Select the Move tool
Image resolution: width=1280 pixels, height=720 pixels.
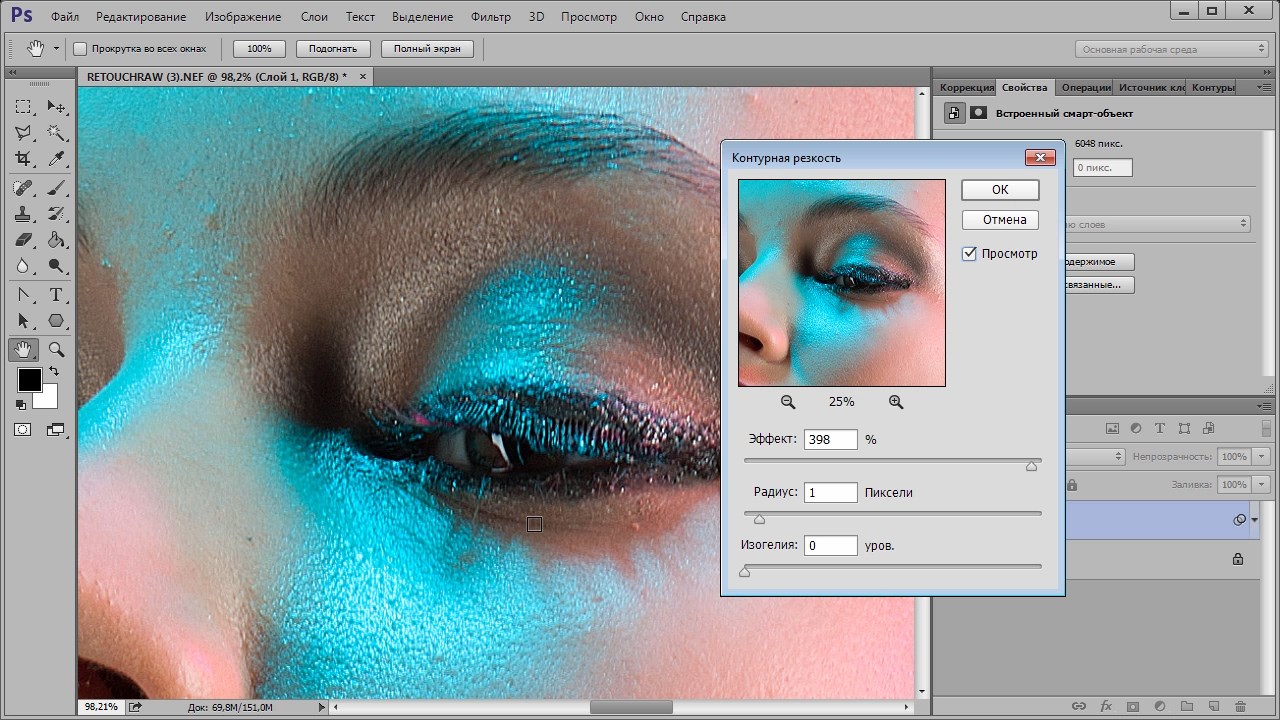56,107
